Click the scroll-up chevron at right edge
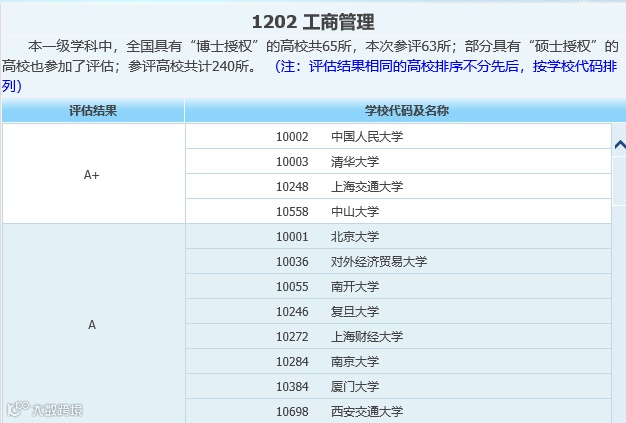Screen dimensions: 626x423 [x=620, y=144]
